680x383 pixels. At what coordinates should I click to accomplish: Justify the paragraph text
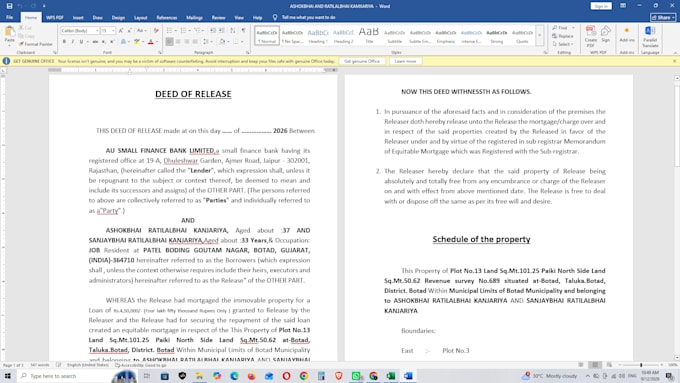coord(195,42)
